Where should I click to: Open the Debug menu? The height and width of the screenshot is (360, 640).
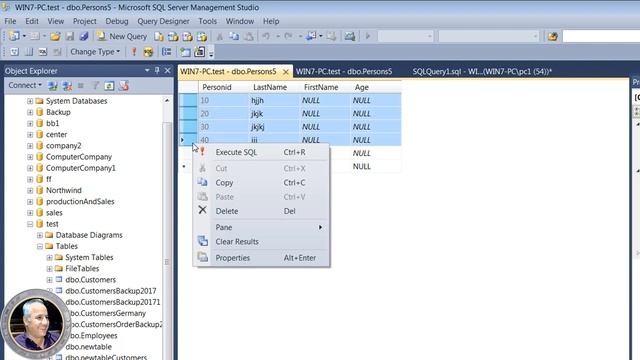click(117, 21)
